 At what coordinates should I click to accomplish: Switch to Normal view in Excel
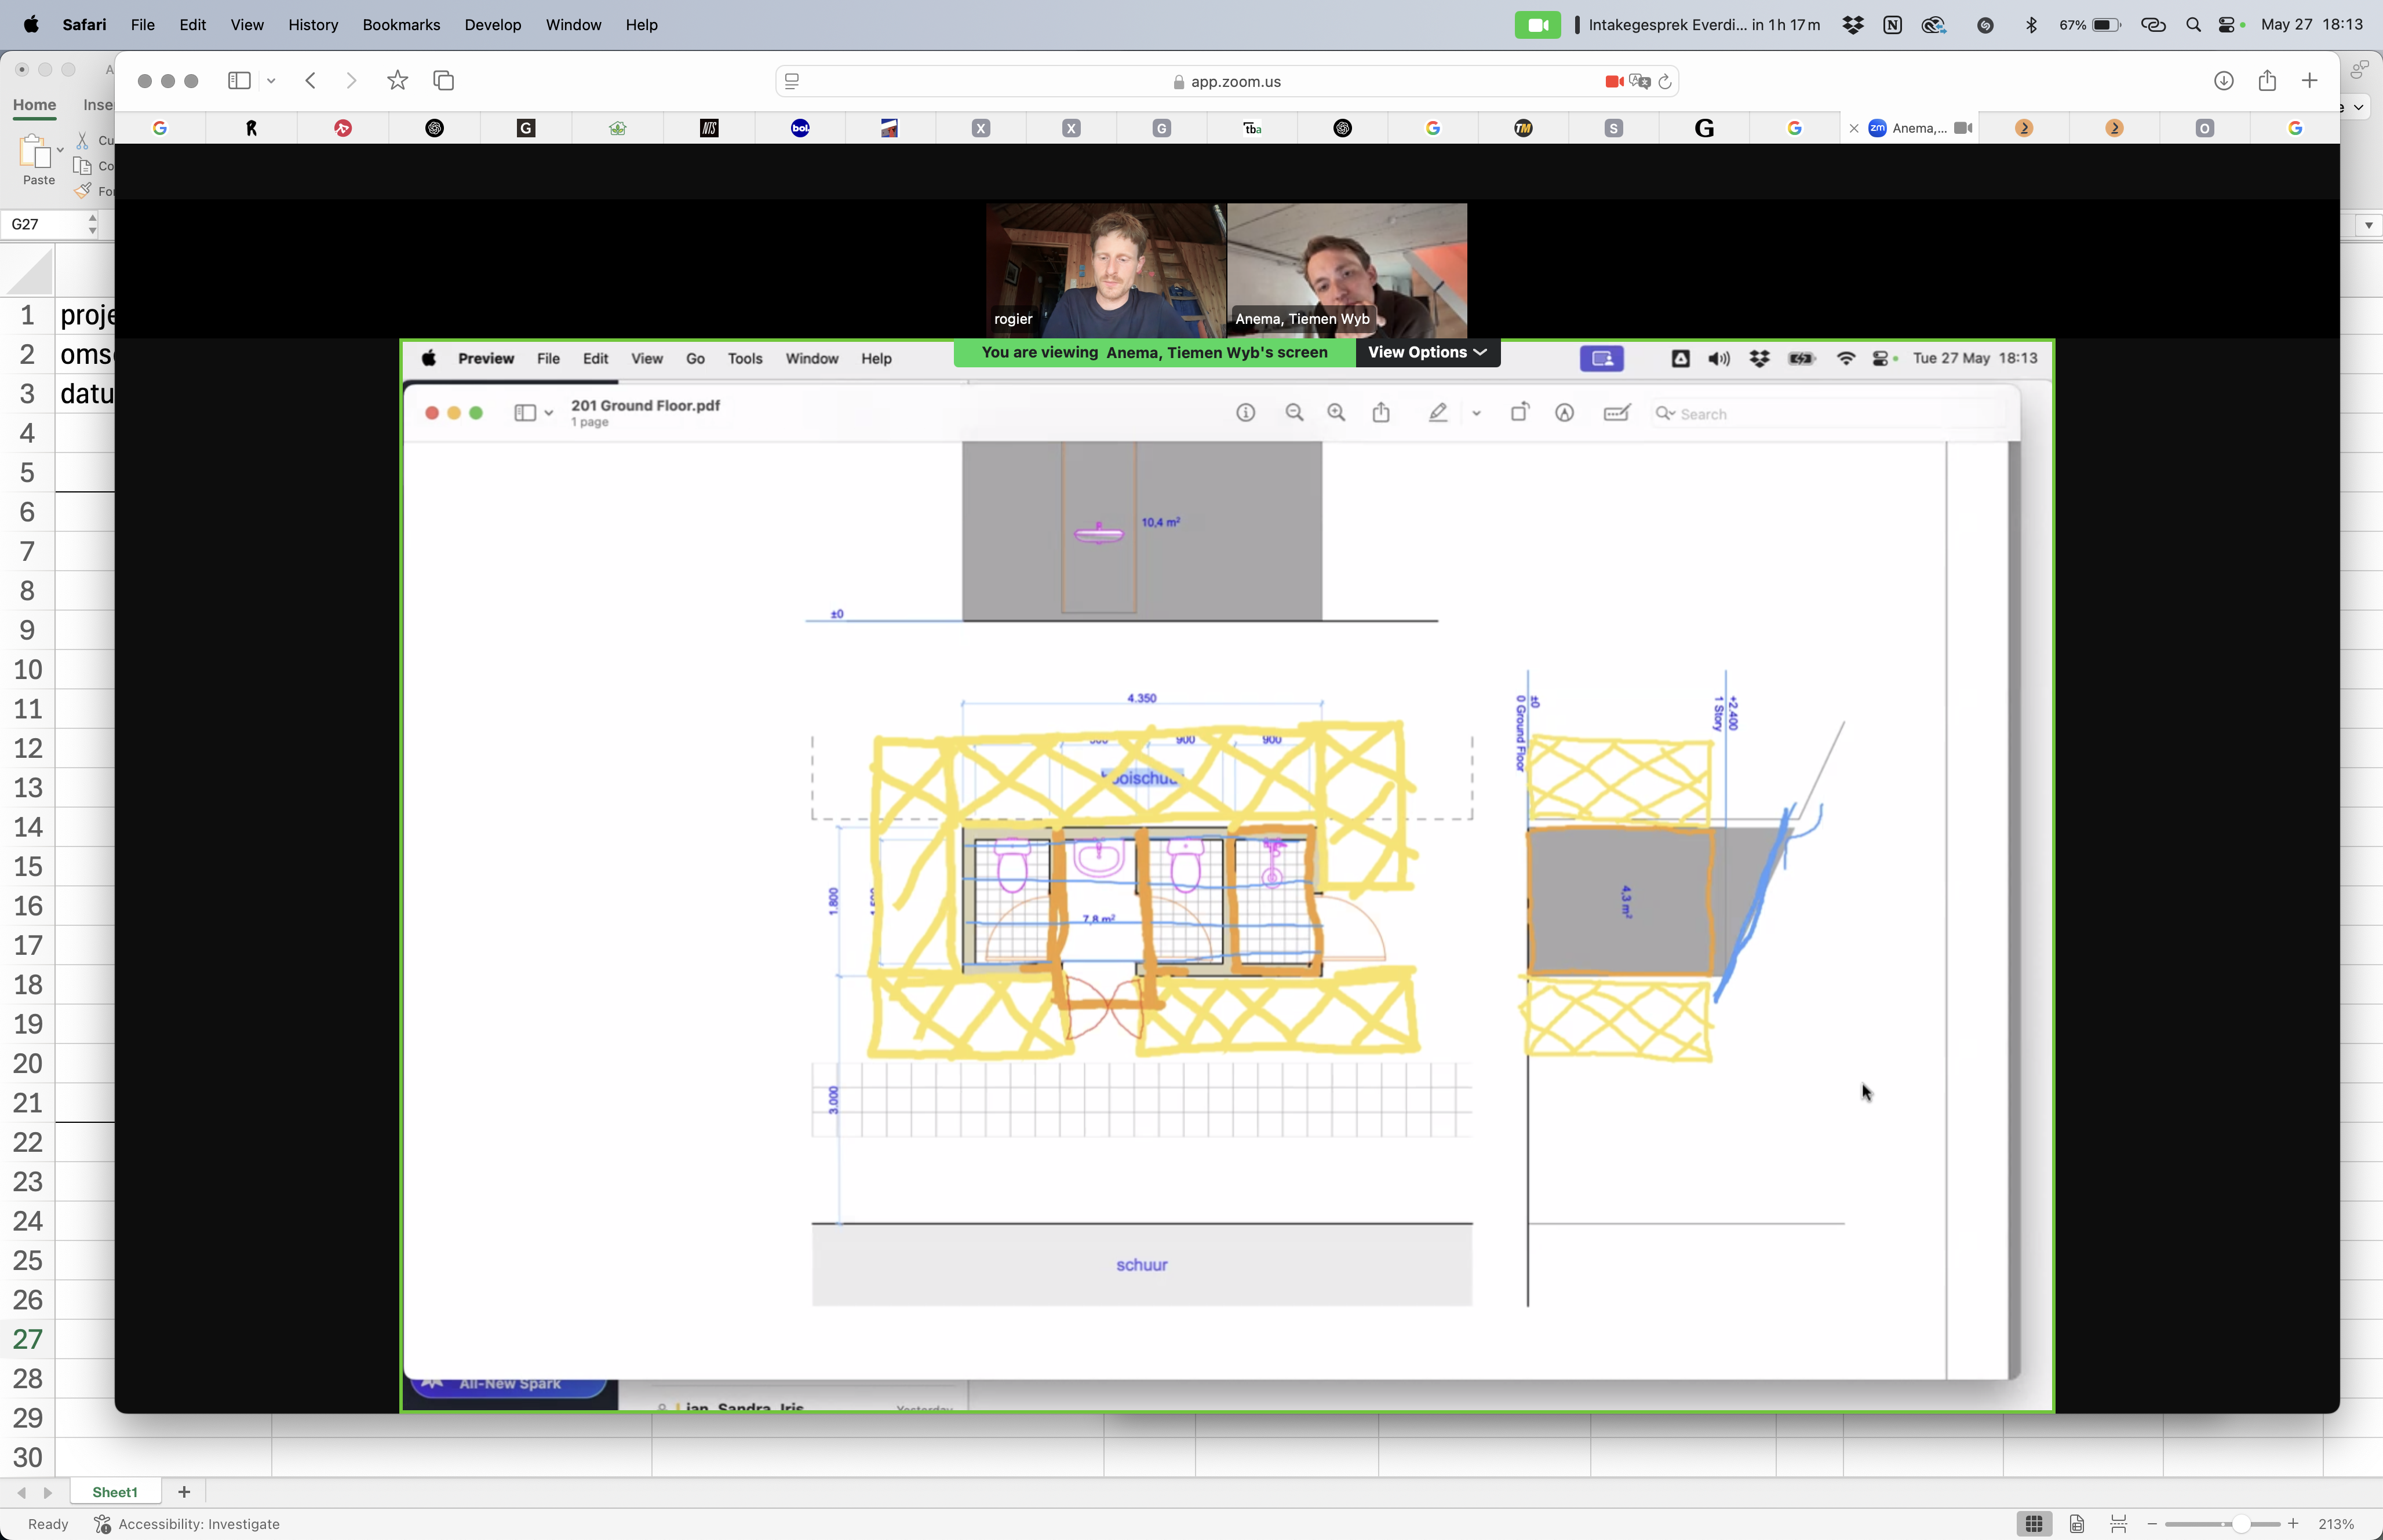click(x=2033, y=1524)
